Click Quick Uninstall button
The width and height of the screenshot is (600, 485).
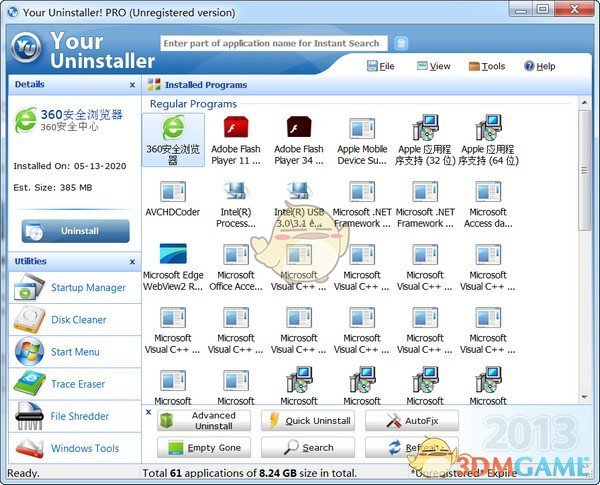coord(308,420)
